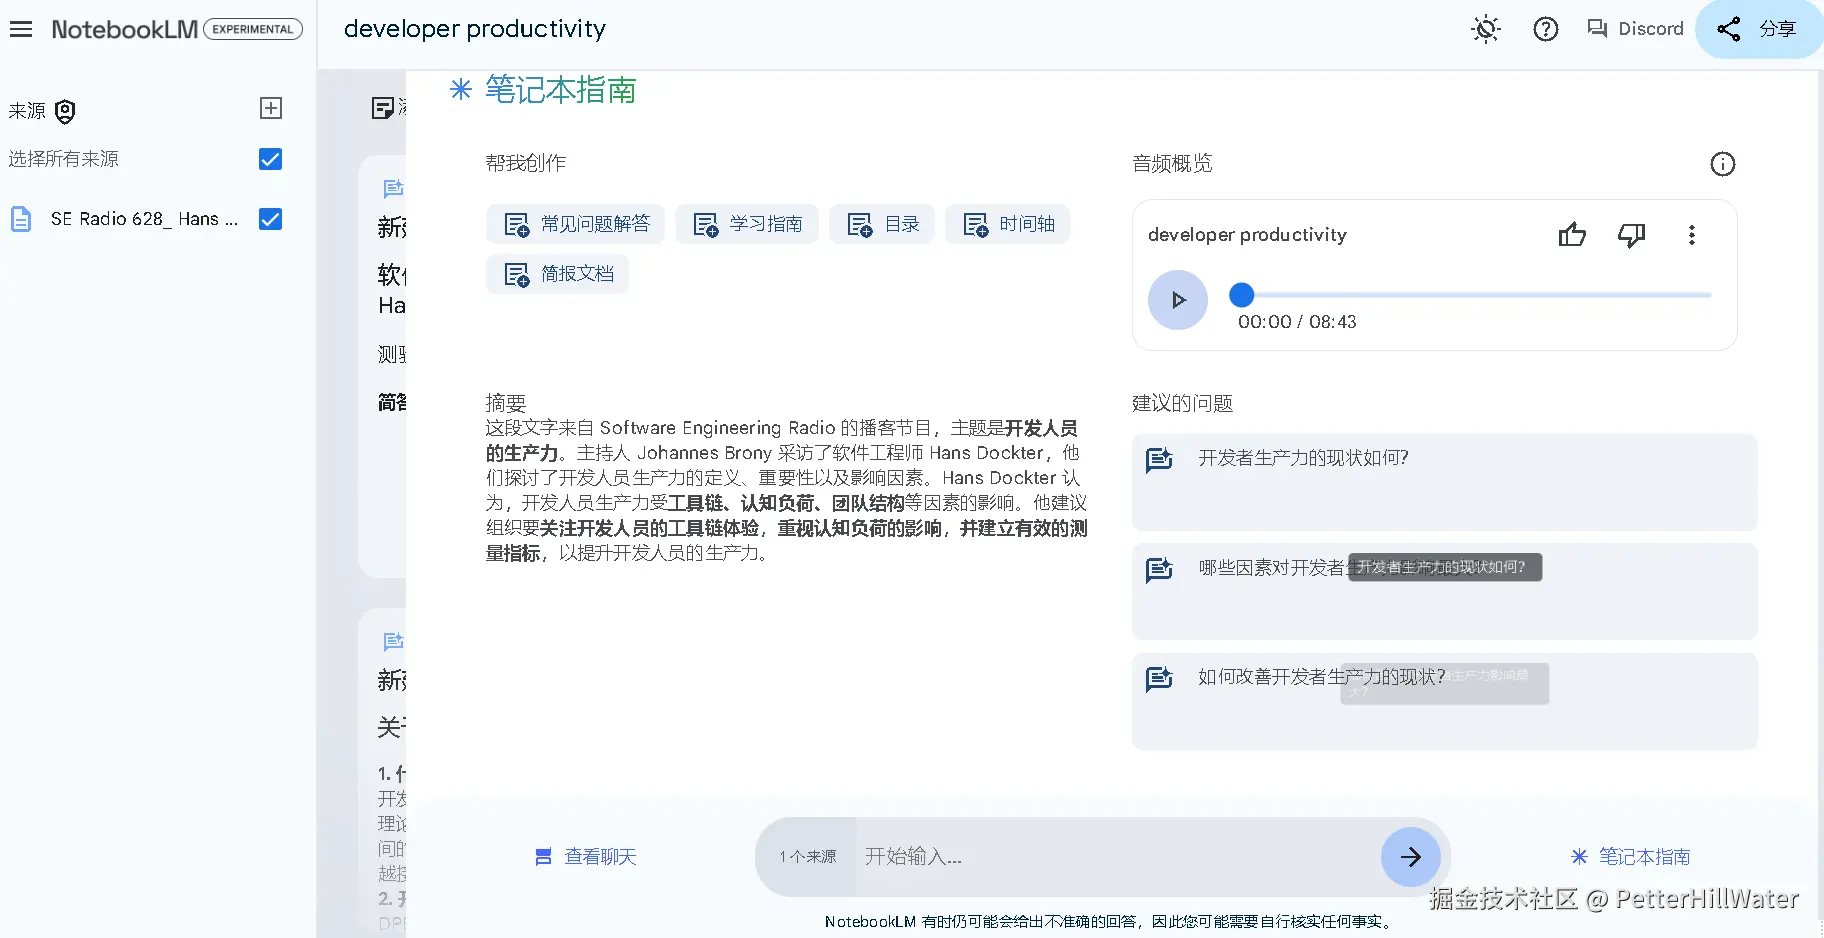Generate 目录 table of contents
This screenshot has height=938, width=1824.
point(882,224)
